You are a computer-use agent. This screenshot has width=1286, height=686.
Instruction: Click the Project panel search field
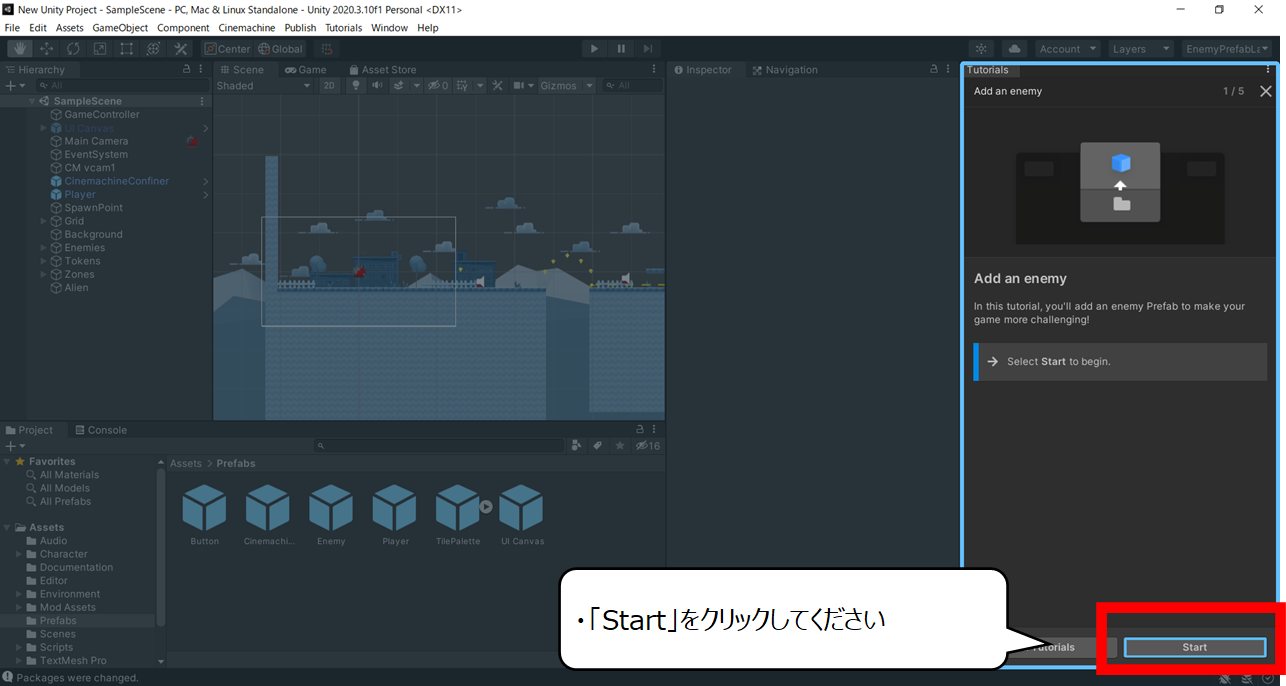[439, 446]
